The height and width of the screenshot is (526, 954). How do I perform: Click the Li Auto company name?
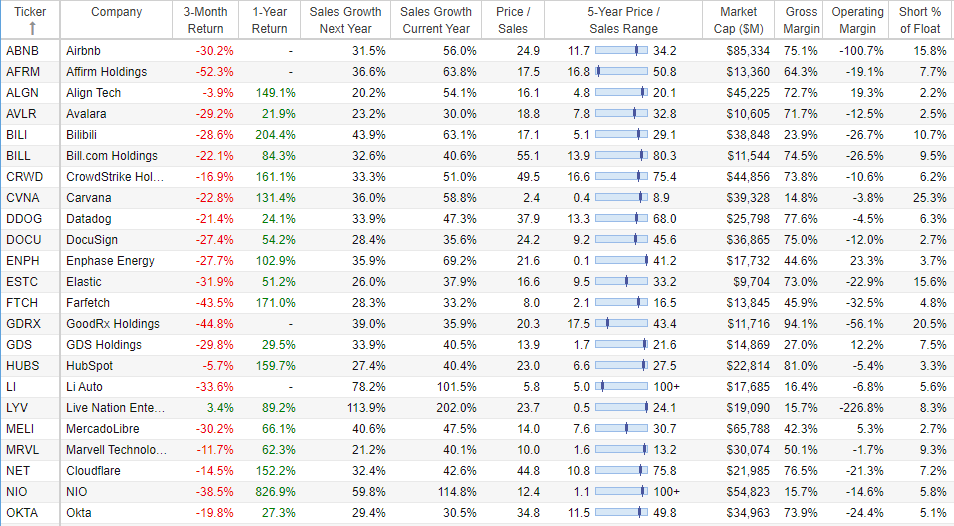tap(85, 387)
